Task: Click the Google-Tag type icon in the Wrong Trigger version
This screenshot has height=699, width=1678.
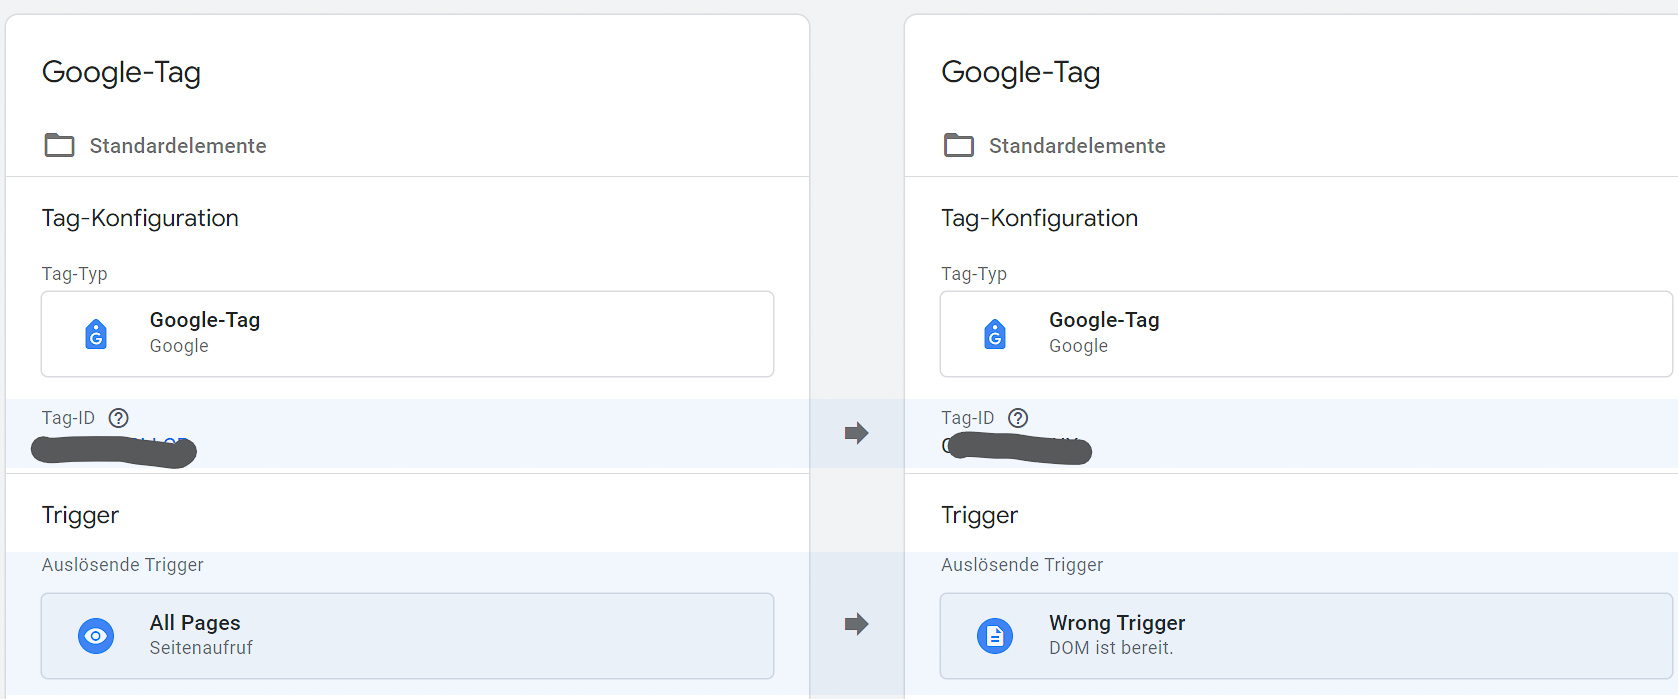Action: [995, 334]
